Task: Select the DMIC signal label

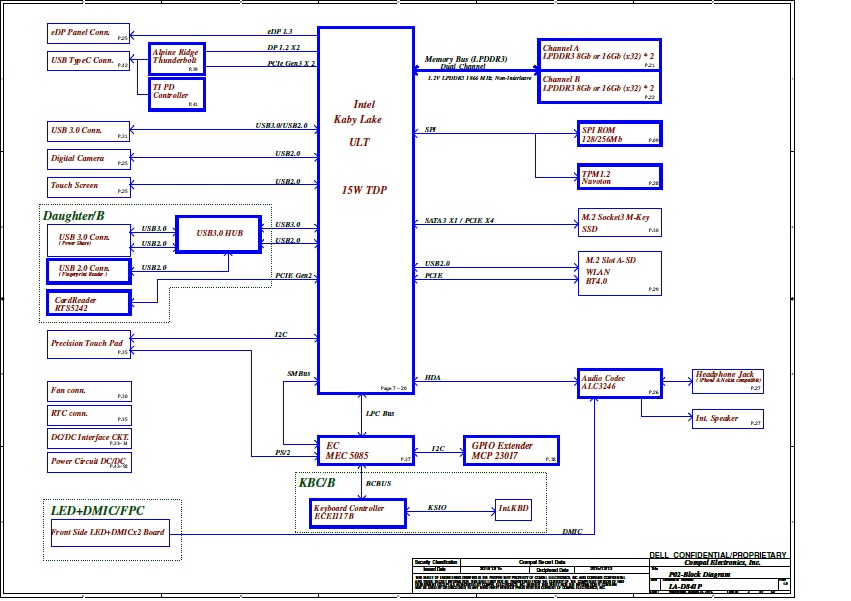Action: pos(572,532)
